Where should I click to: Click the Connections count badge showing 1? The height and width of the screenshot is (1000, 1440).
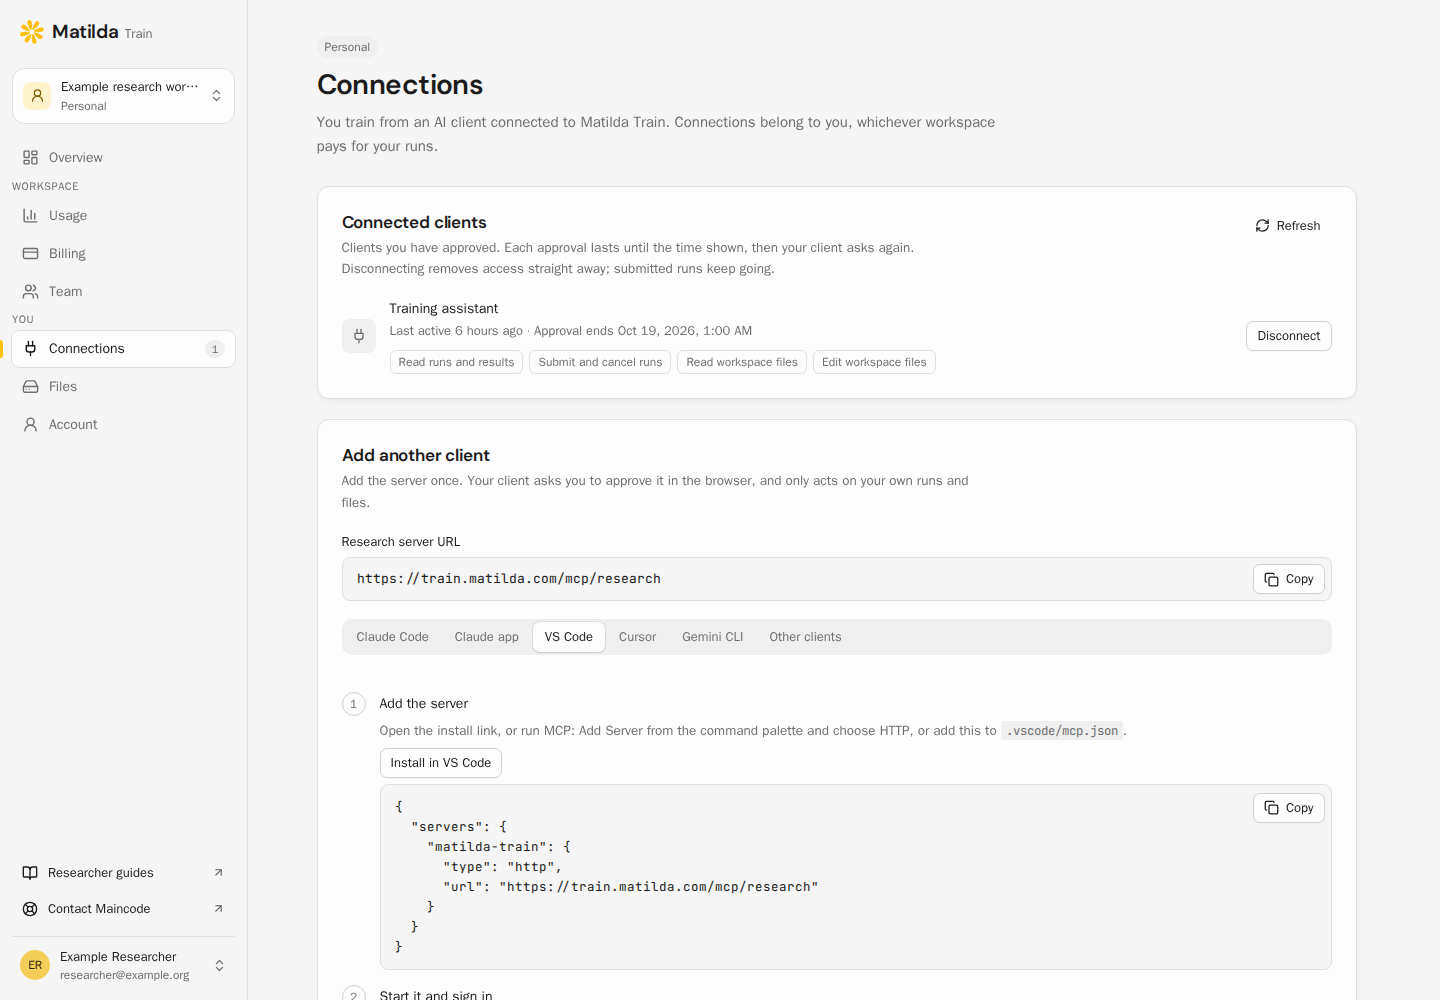(214, 349)
